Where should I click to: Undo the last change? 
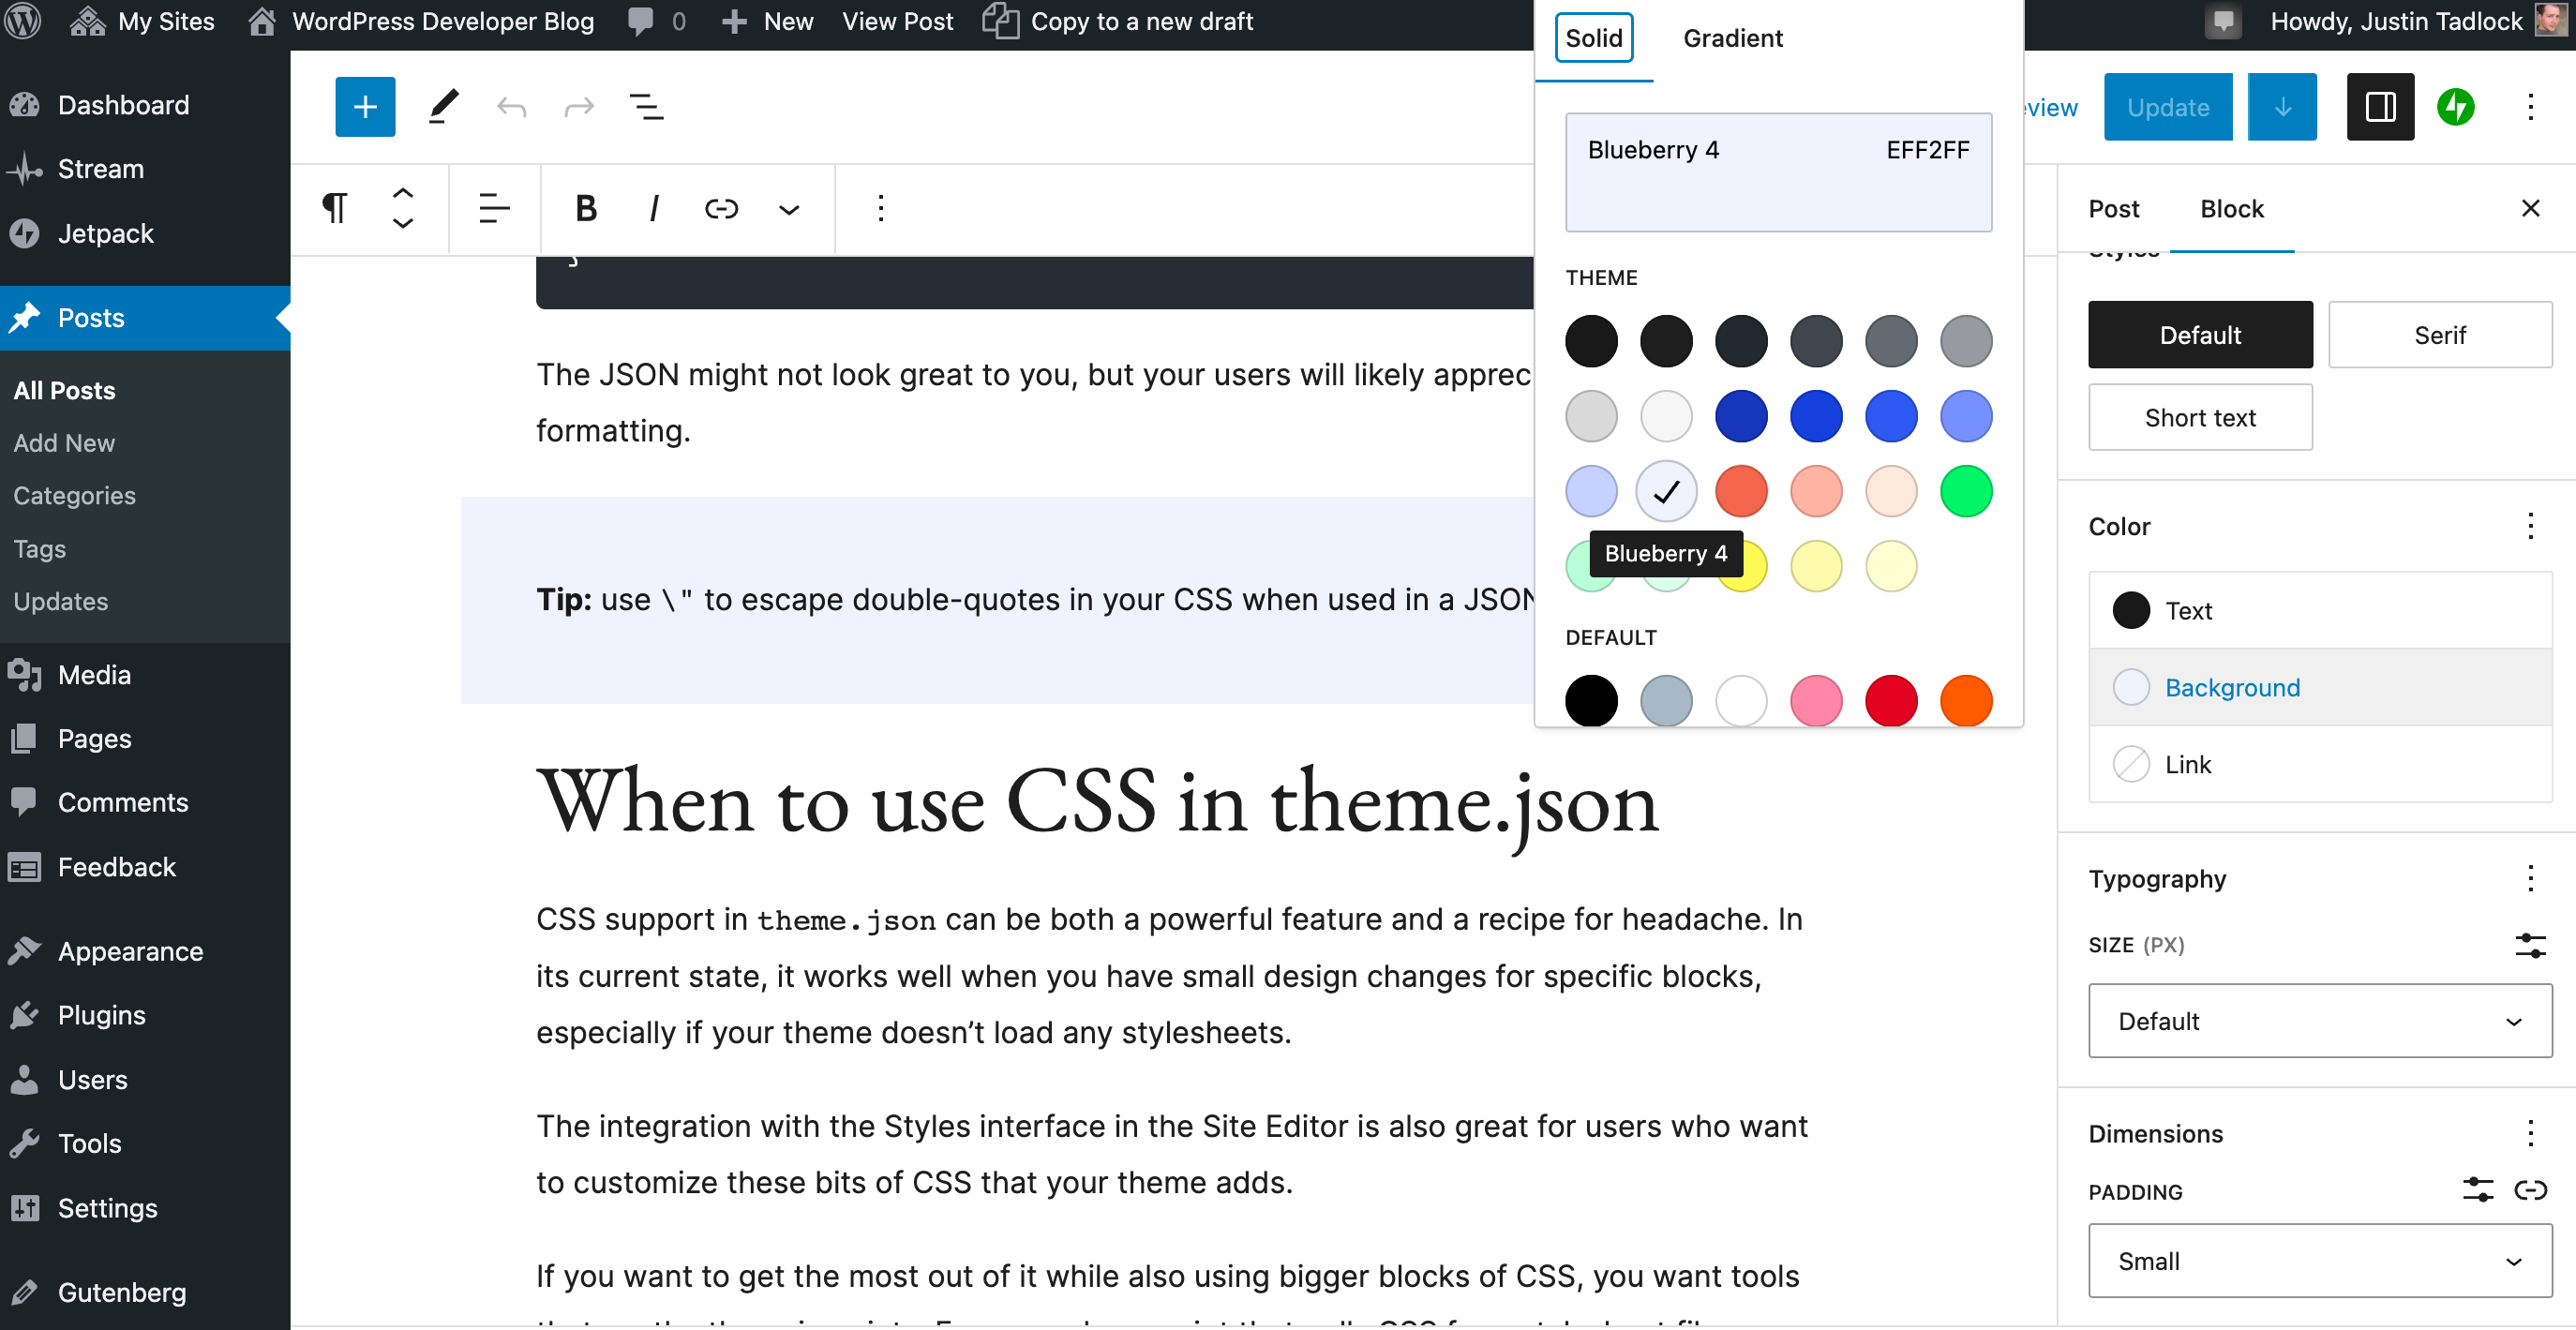coord(513,107)
